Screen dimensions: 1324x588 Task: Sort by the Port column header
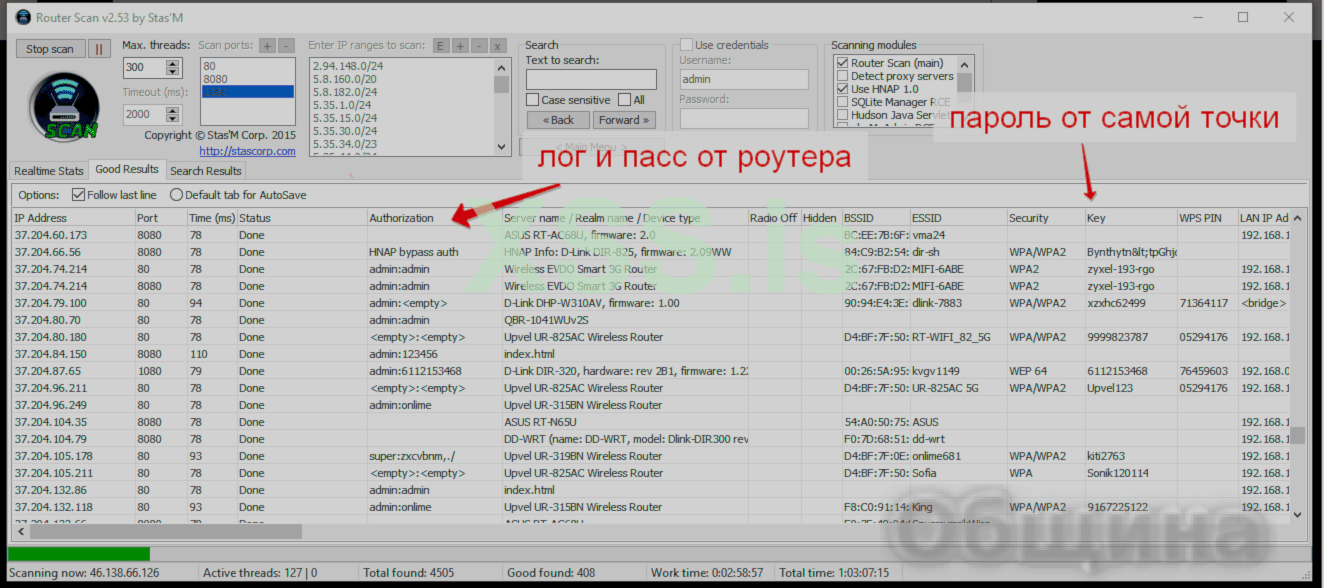tap(161, 218)
